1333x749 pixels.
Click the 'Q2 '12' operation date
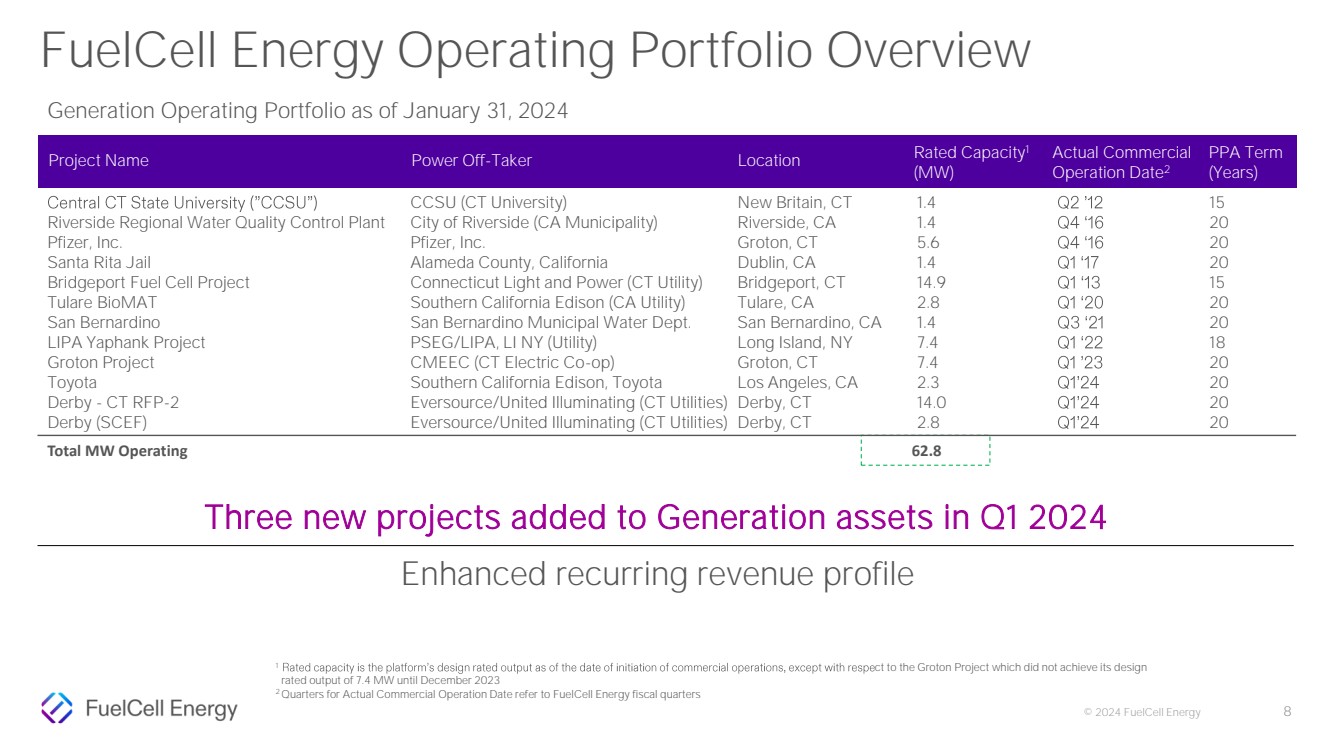click(x=1080, y=203)
